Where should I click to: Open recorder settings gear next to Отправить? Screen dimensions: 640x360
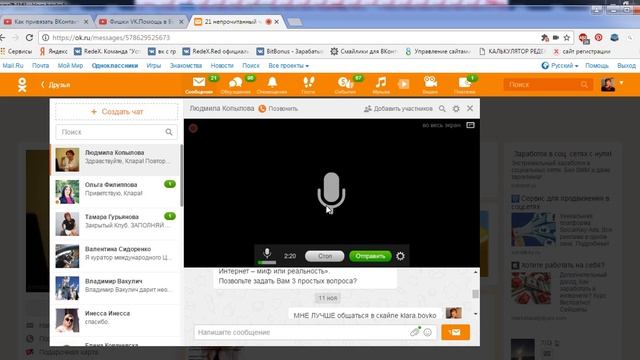pos(400,256)
